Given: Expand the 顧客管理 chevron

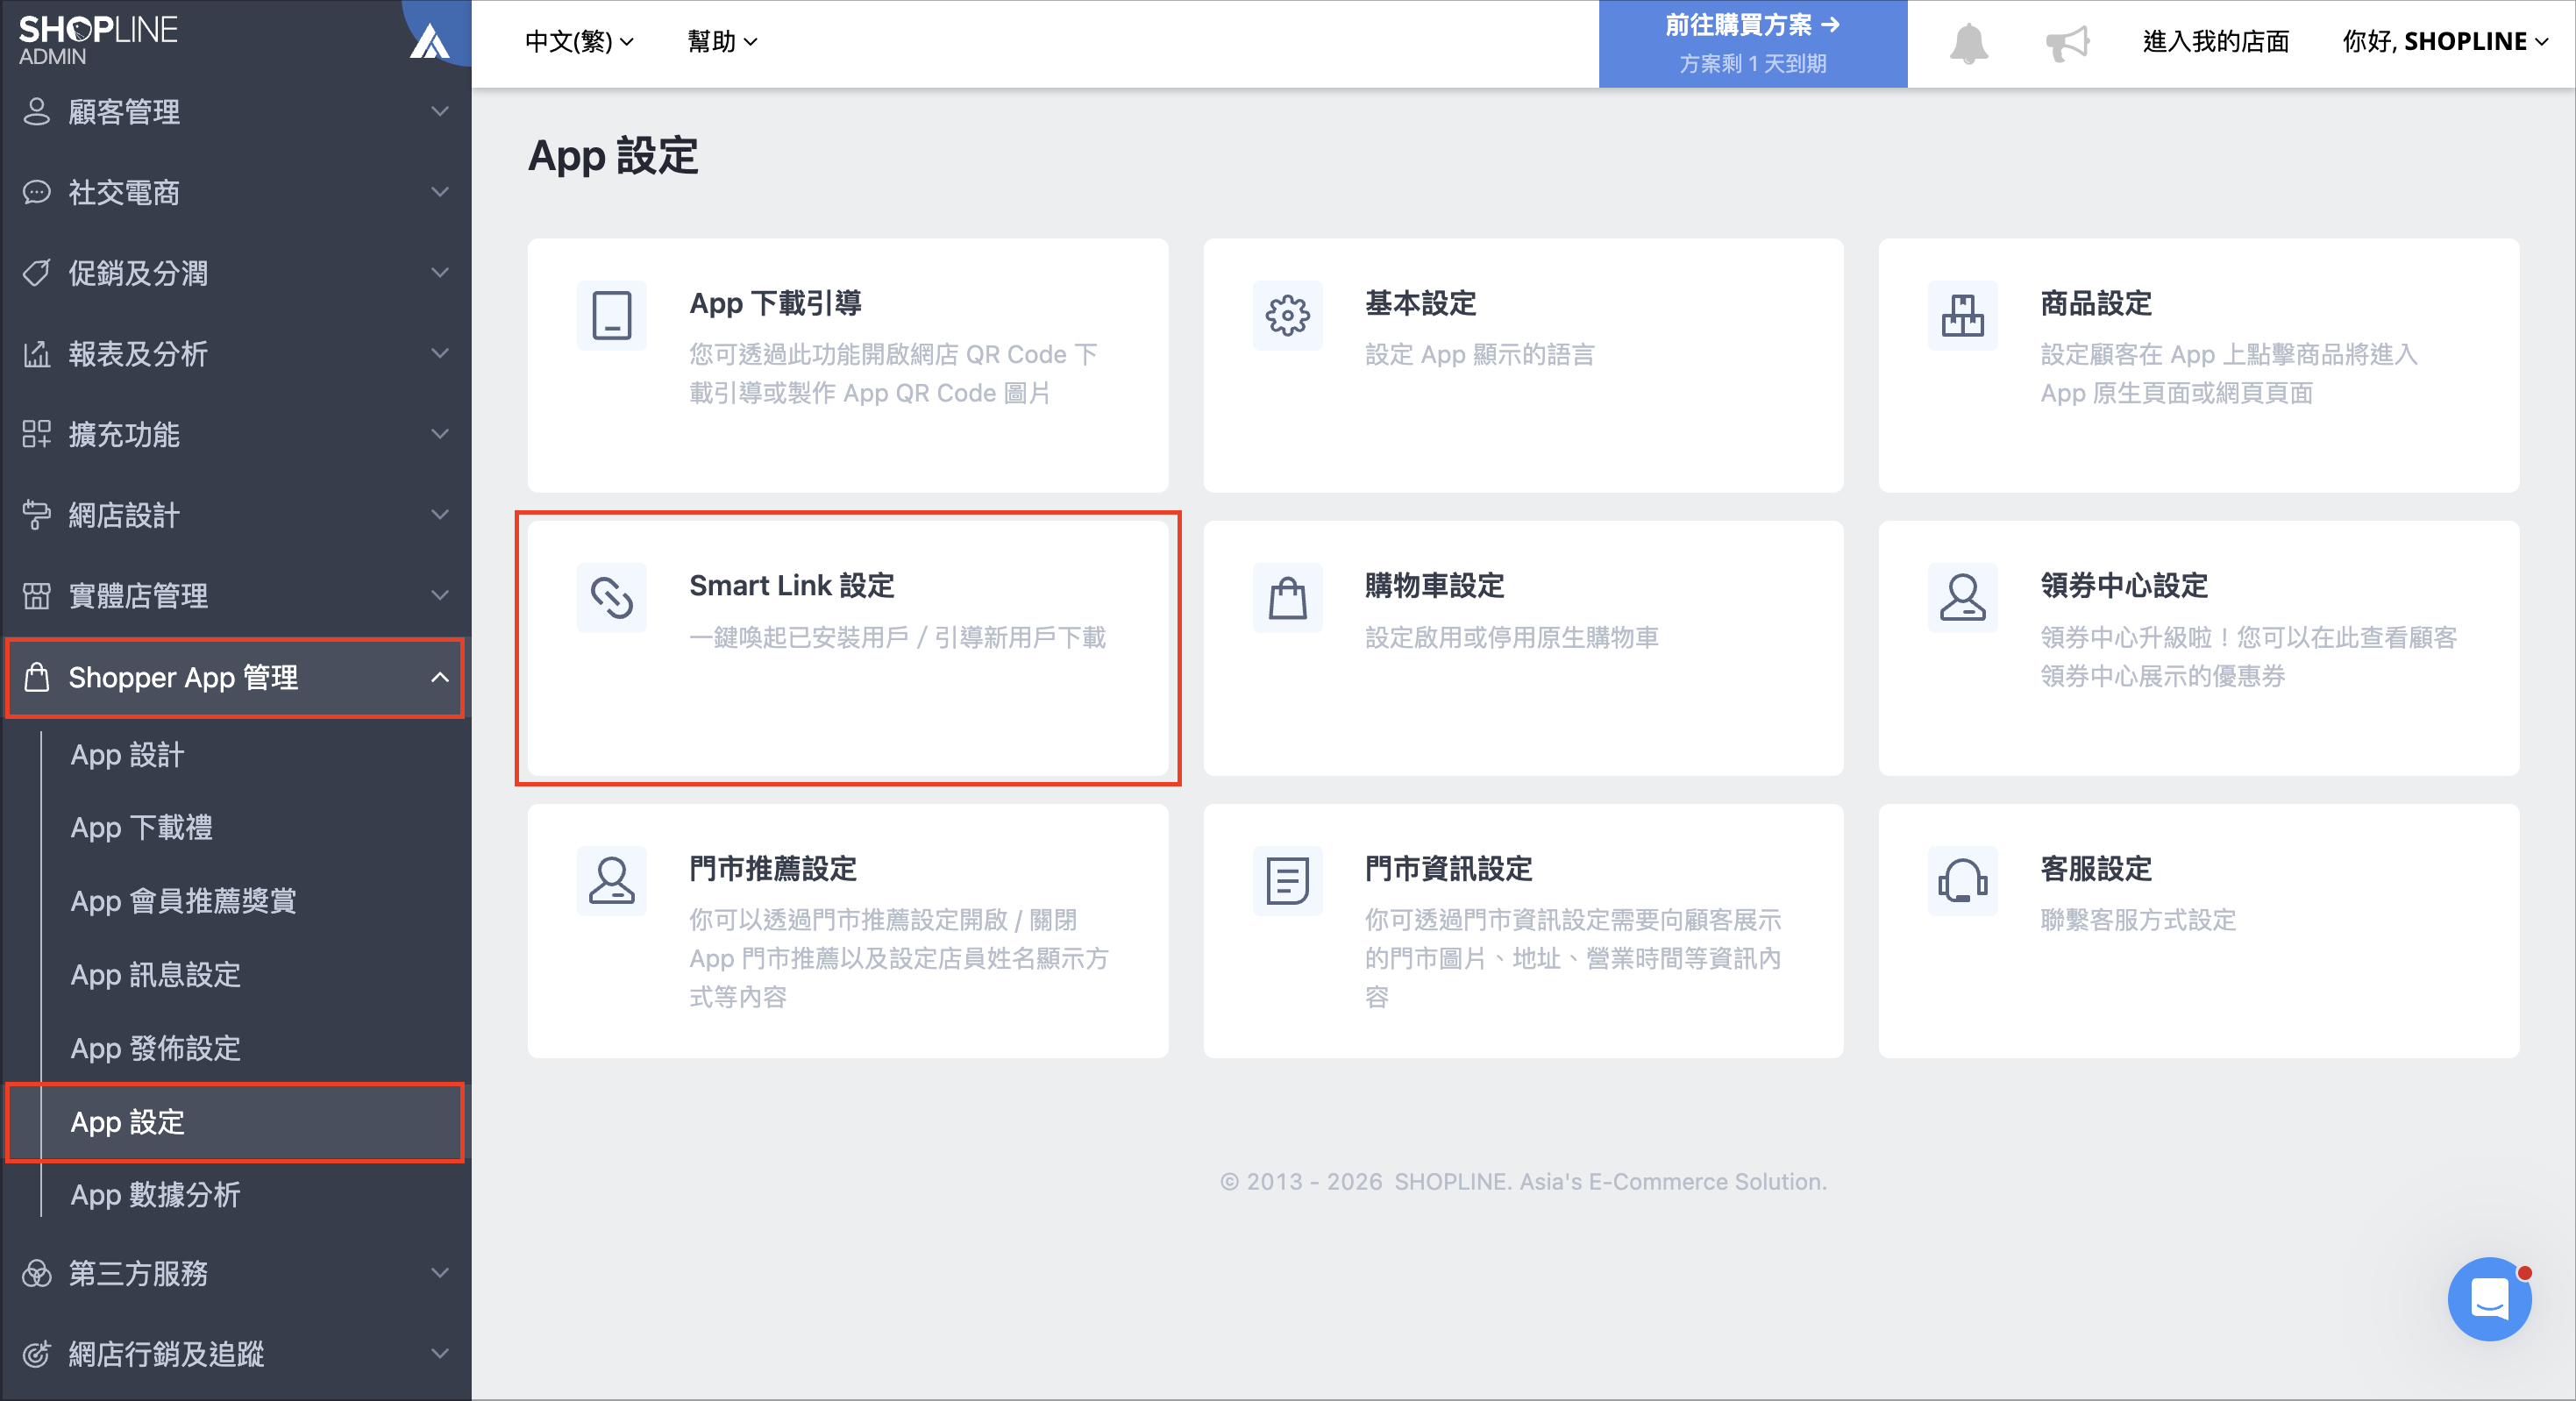Looking at the screenshot, I should click(439, 111).
